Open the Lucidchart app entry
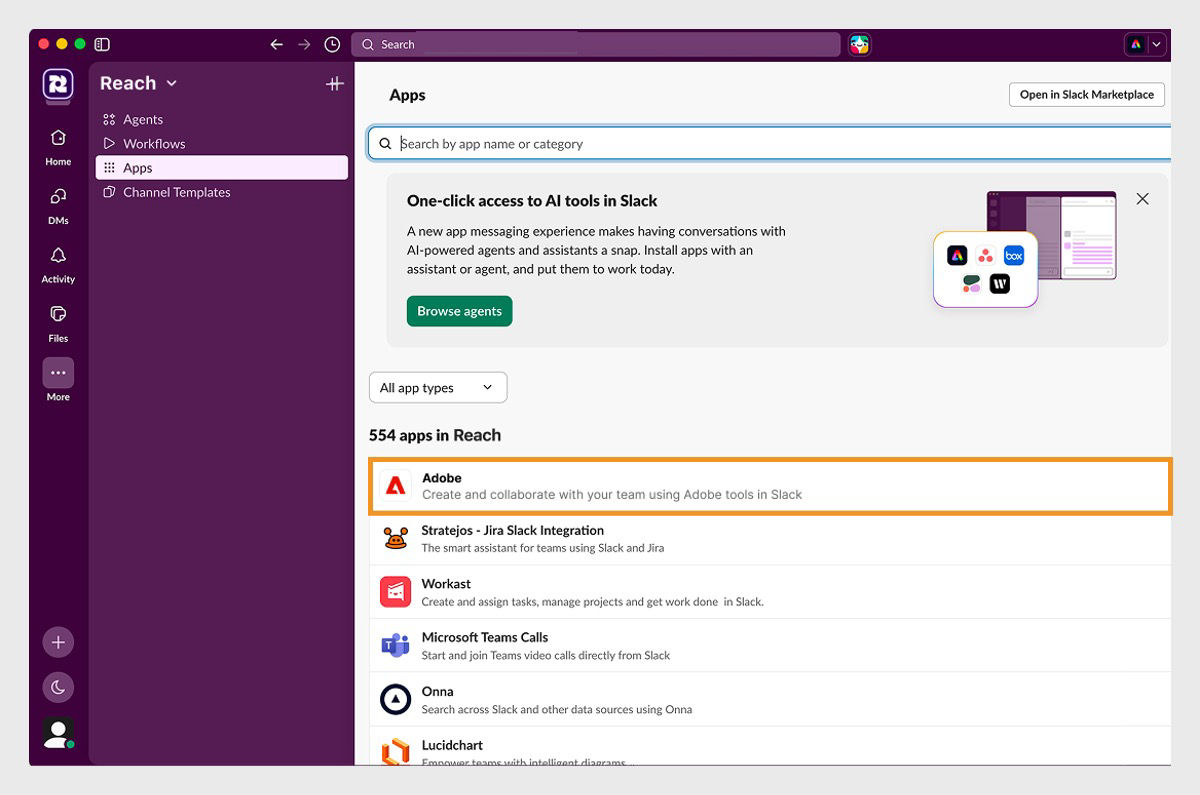 [770, 747]
